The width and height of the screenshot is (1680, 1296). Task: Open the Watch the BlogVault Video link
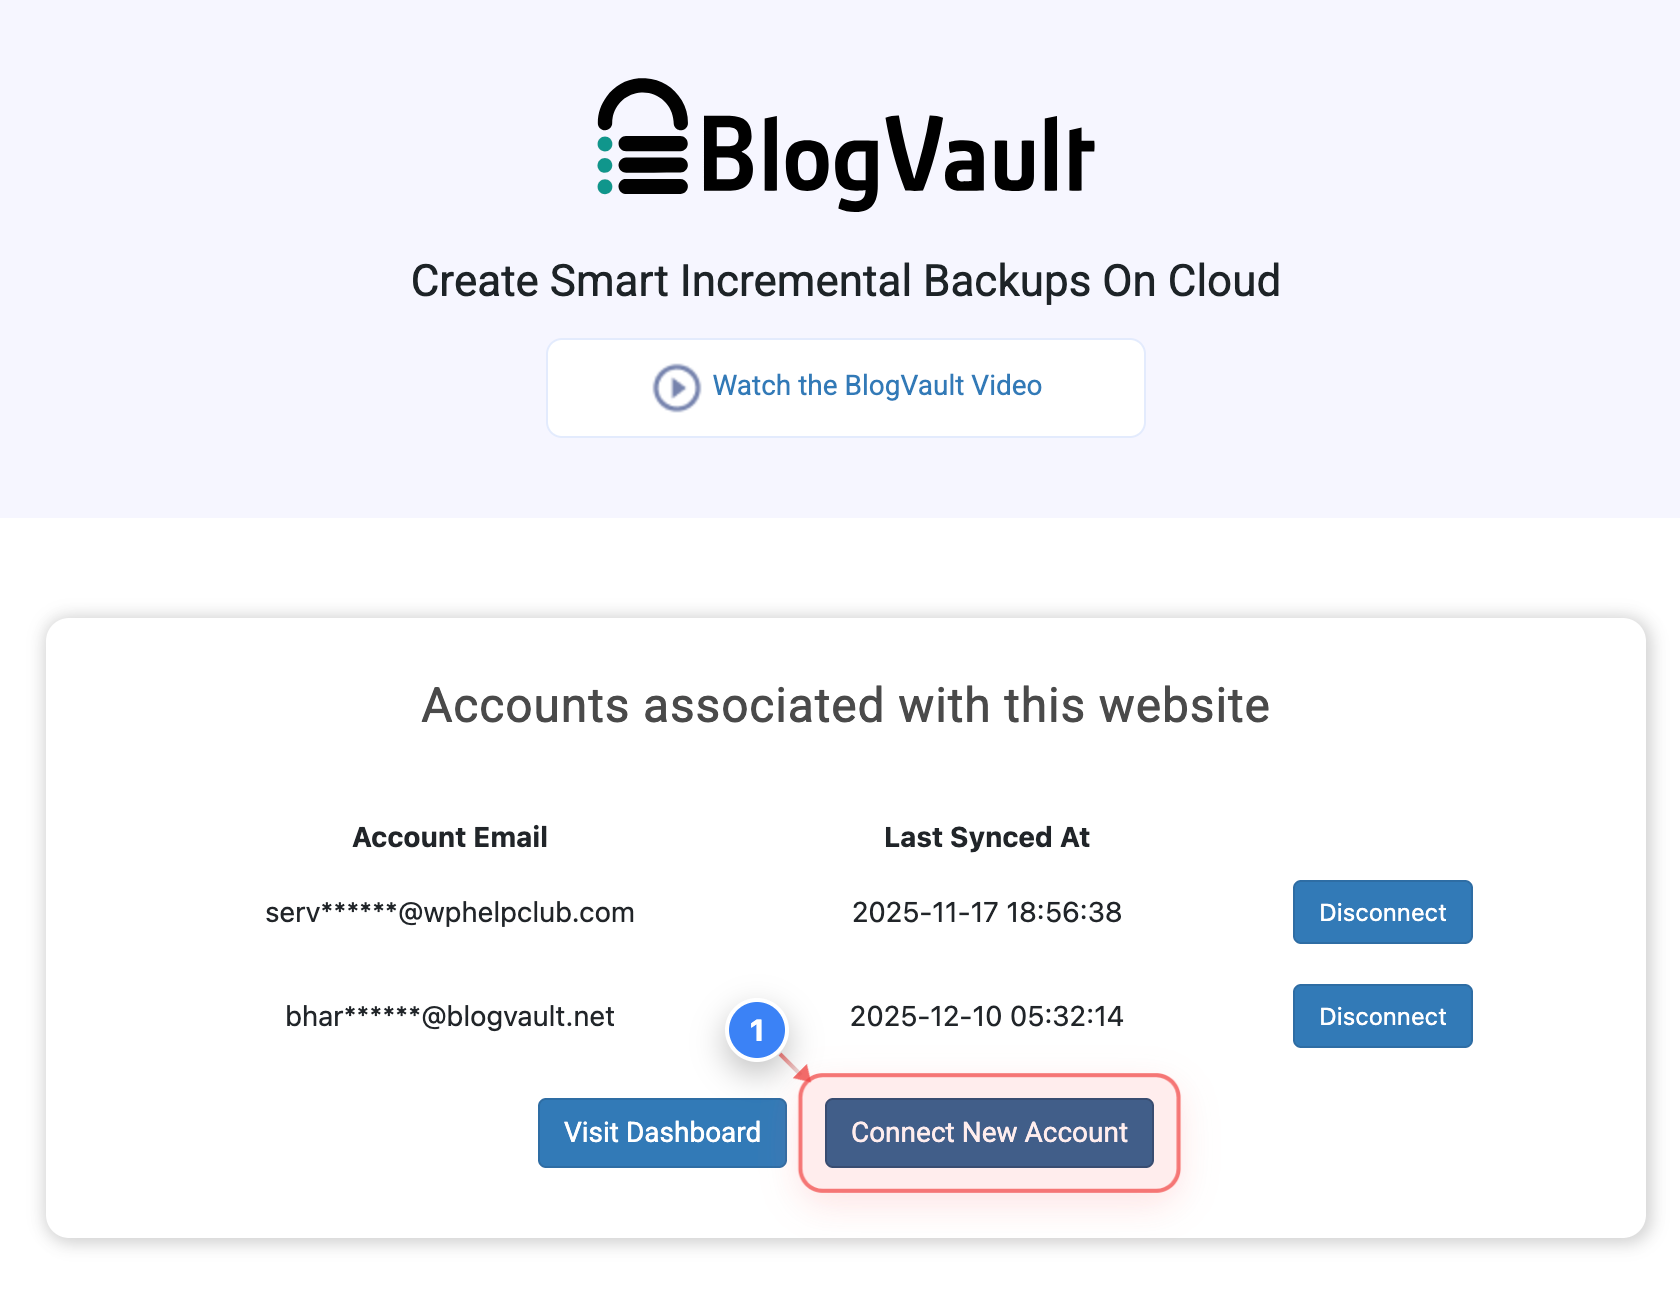[876, 386]
